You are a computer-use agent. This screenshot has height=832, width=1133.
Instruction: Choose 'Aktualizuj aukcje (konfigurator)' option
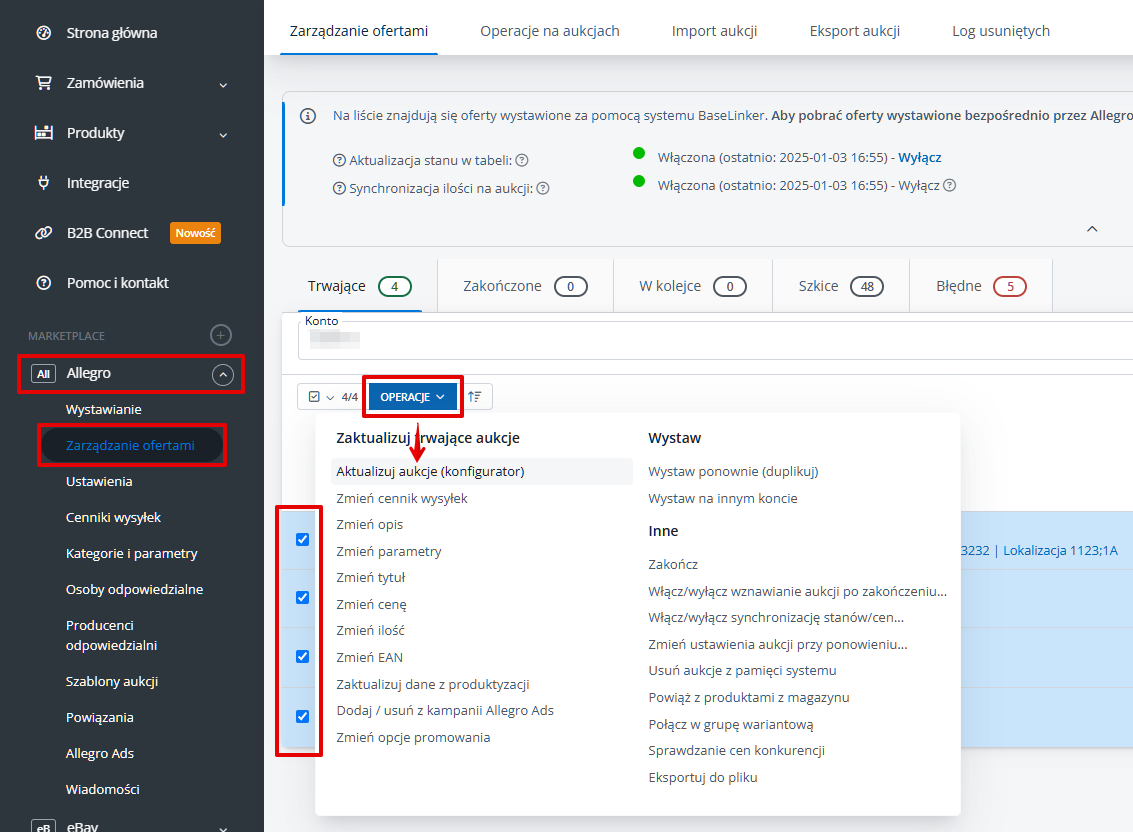(481, 471)
